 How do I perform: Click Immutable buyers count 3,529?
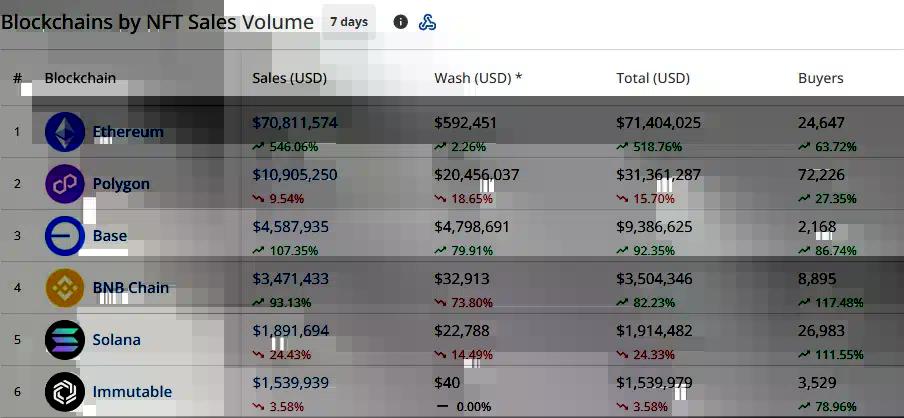click(817, 382)
